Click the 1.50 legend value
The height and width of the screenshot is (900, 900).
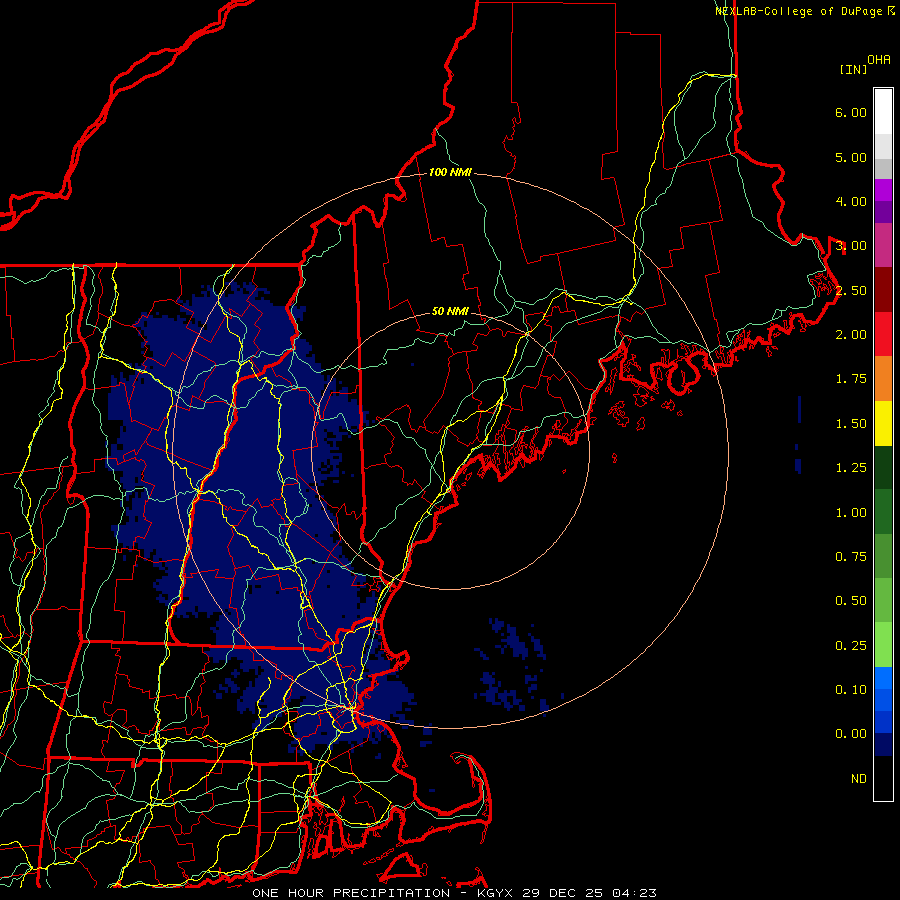[851, 424]
